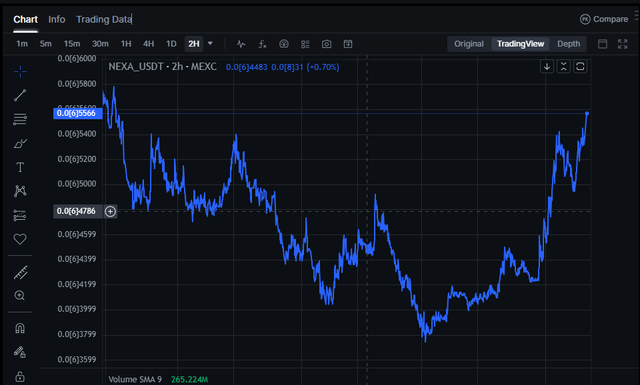Collapse the chart pane icon
Screen dimensions: 640x385
pos(564,67)
